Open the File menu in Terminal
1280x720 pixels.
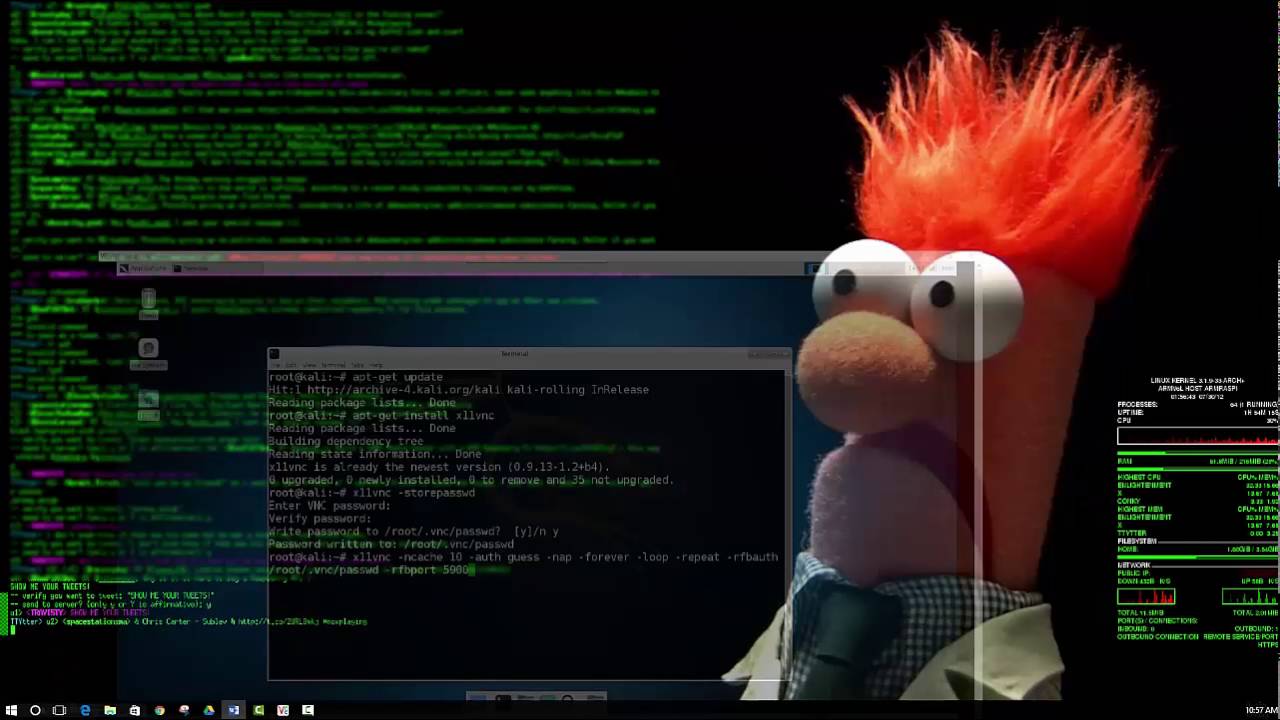[x=278, y=365]
